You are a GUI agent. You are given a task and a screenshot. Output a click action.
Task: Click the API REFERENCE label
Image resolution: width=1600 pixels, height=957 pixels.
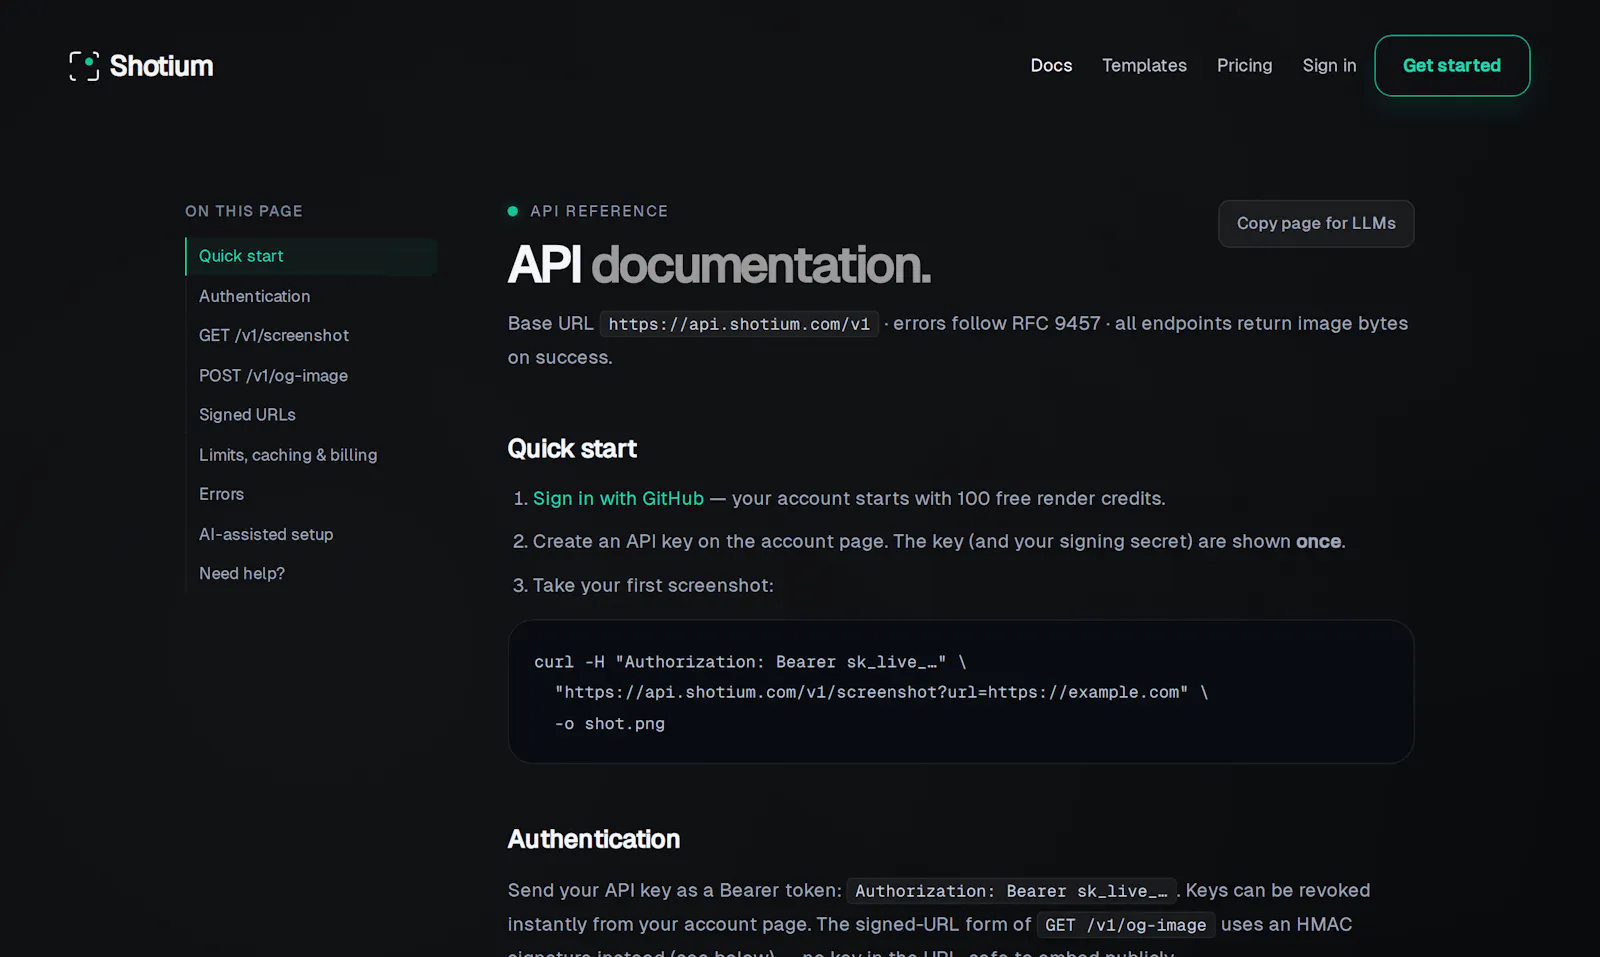click(x=599, y=211)
